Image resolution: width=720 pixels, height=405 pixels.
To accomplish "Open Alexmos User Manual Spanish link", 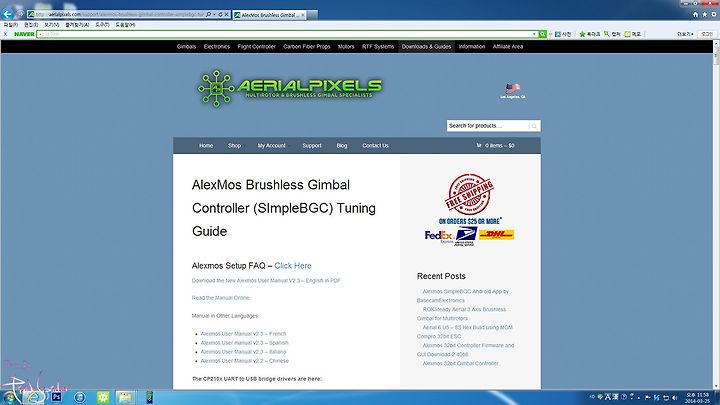I will point(244,343).
